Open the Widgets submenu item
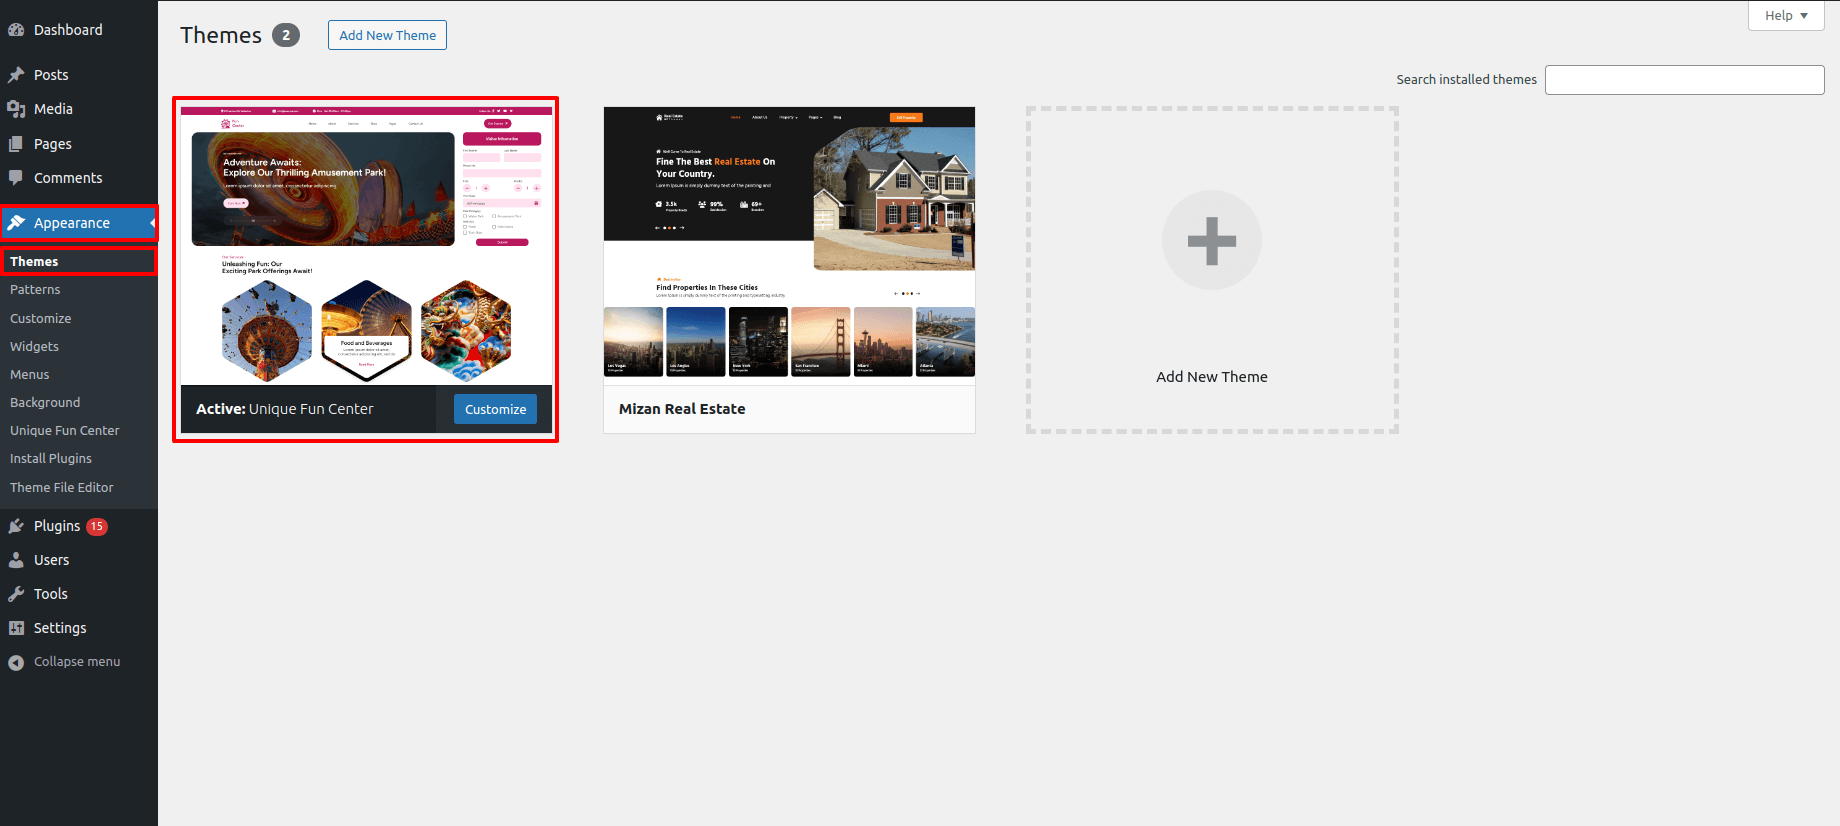The image size is (1840, 826). click(x=34, y=347)
